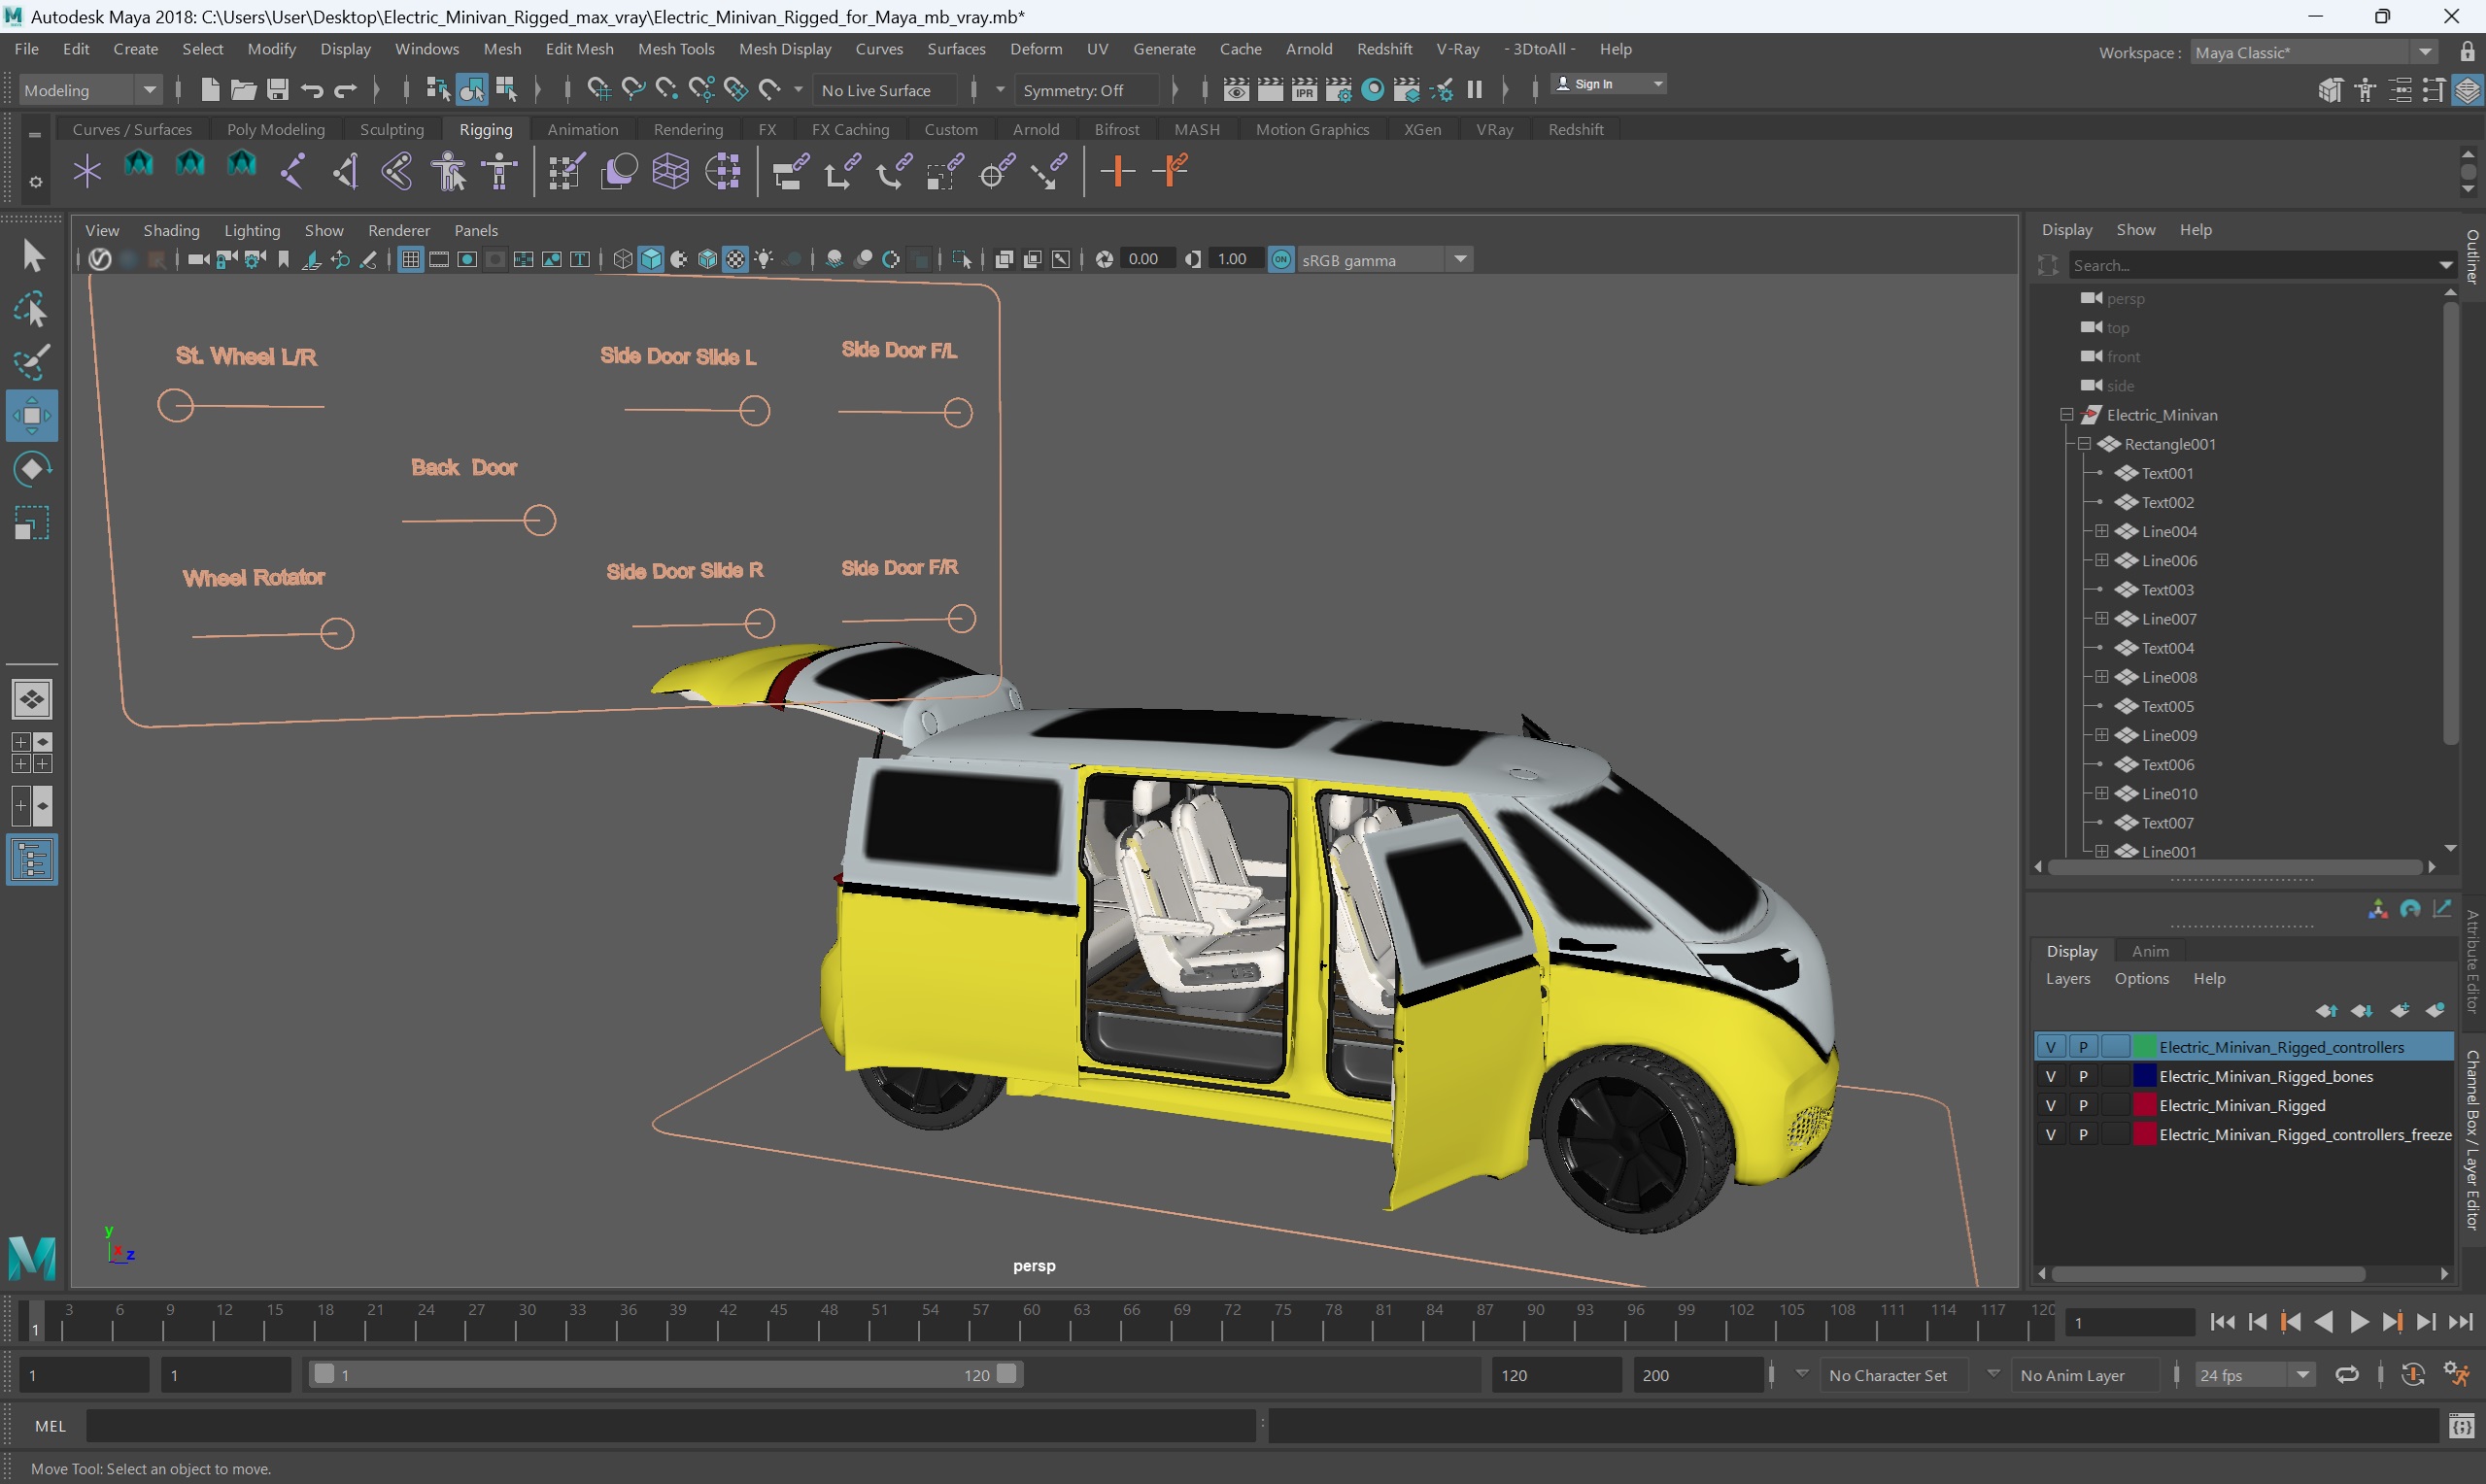The width and height of the screenshot is (2486, 1484).
Task: Click the MEL command line input
Action: (x=669, y=1426)
